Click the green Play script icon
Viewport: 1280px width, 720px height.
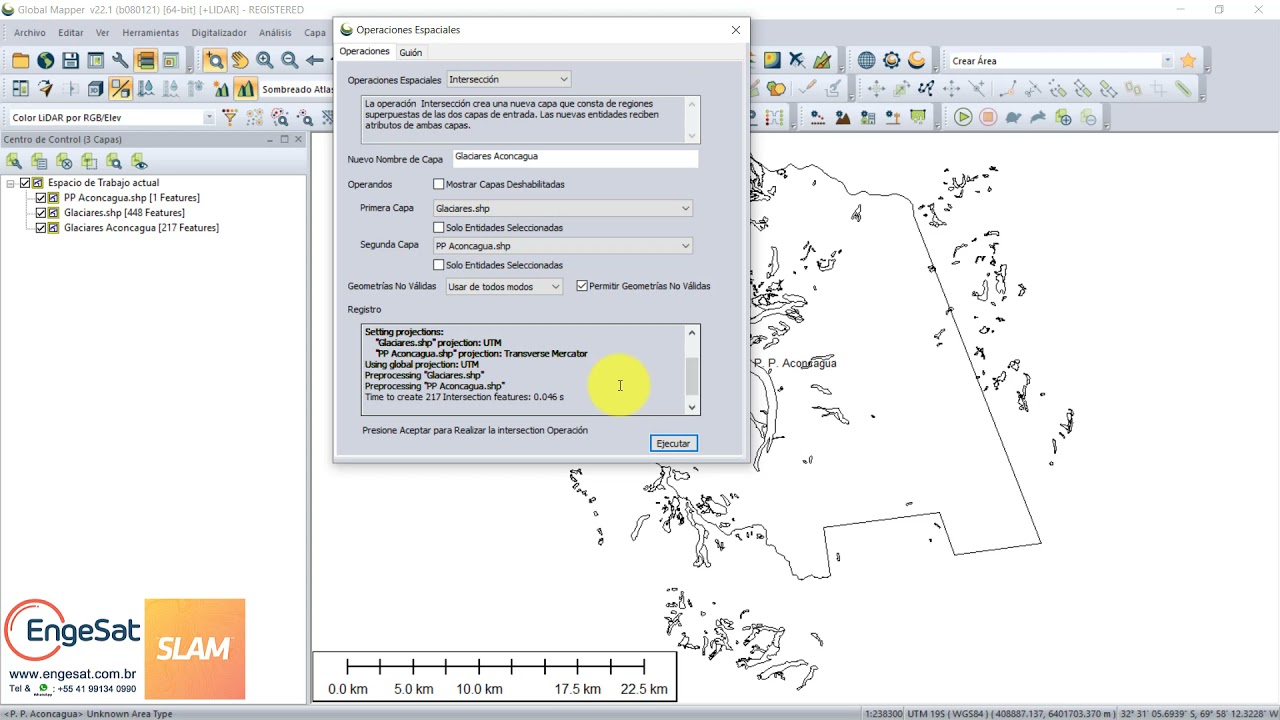tap(963, 118)
